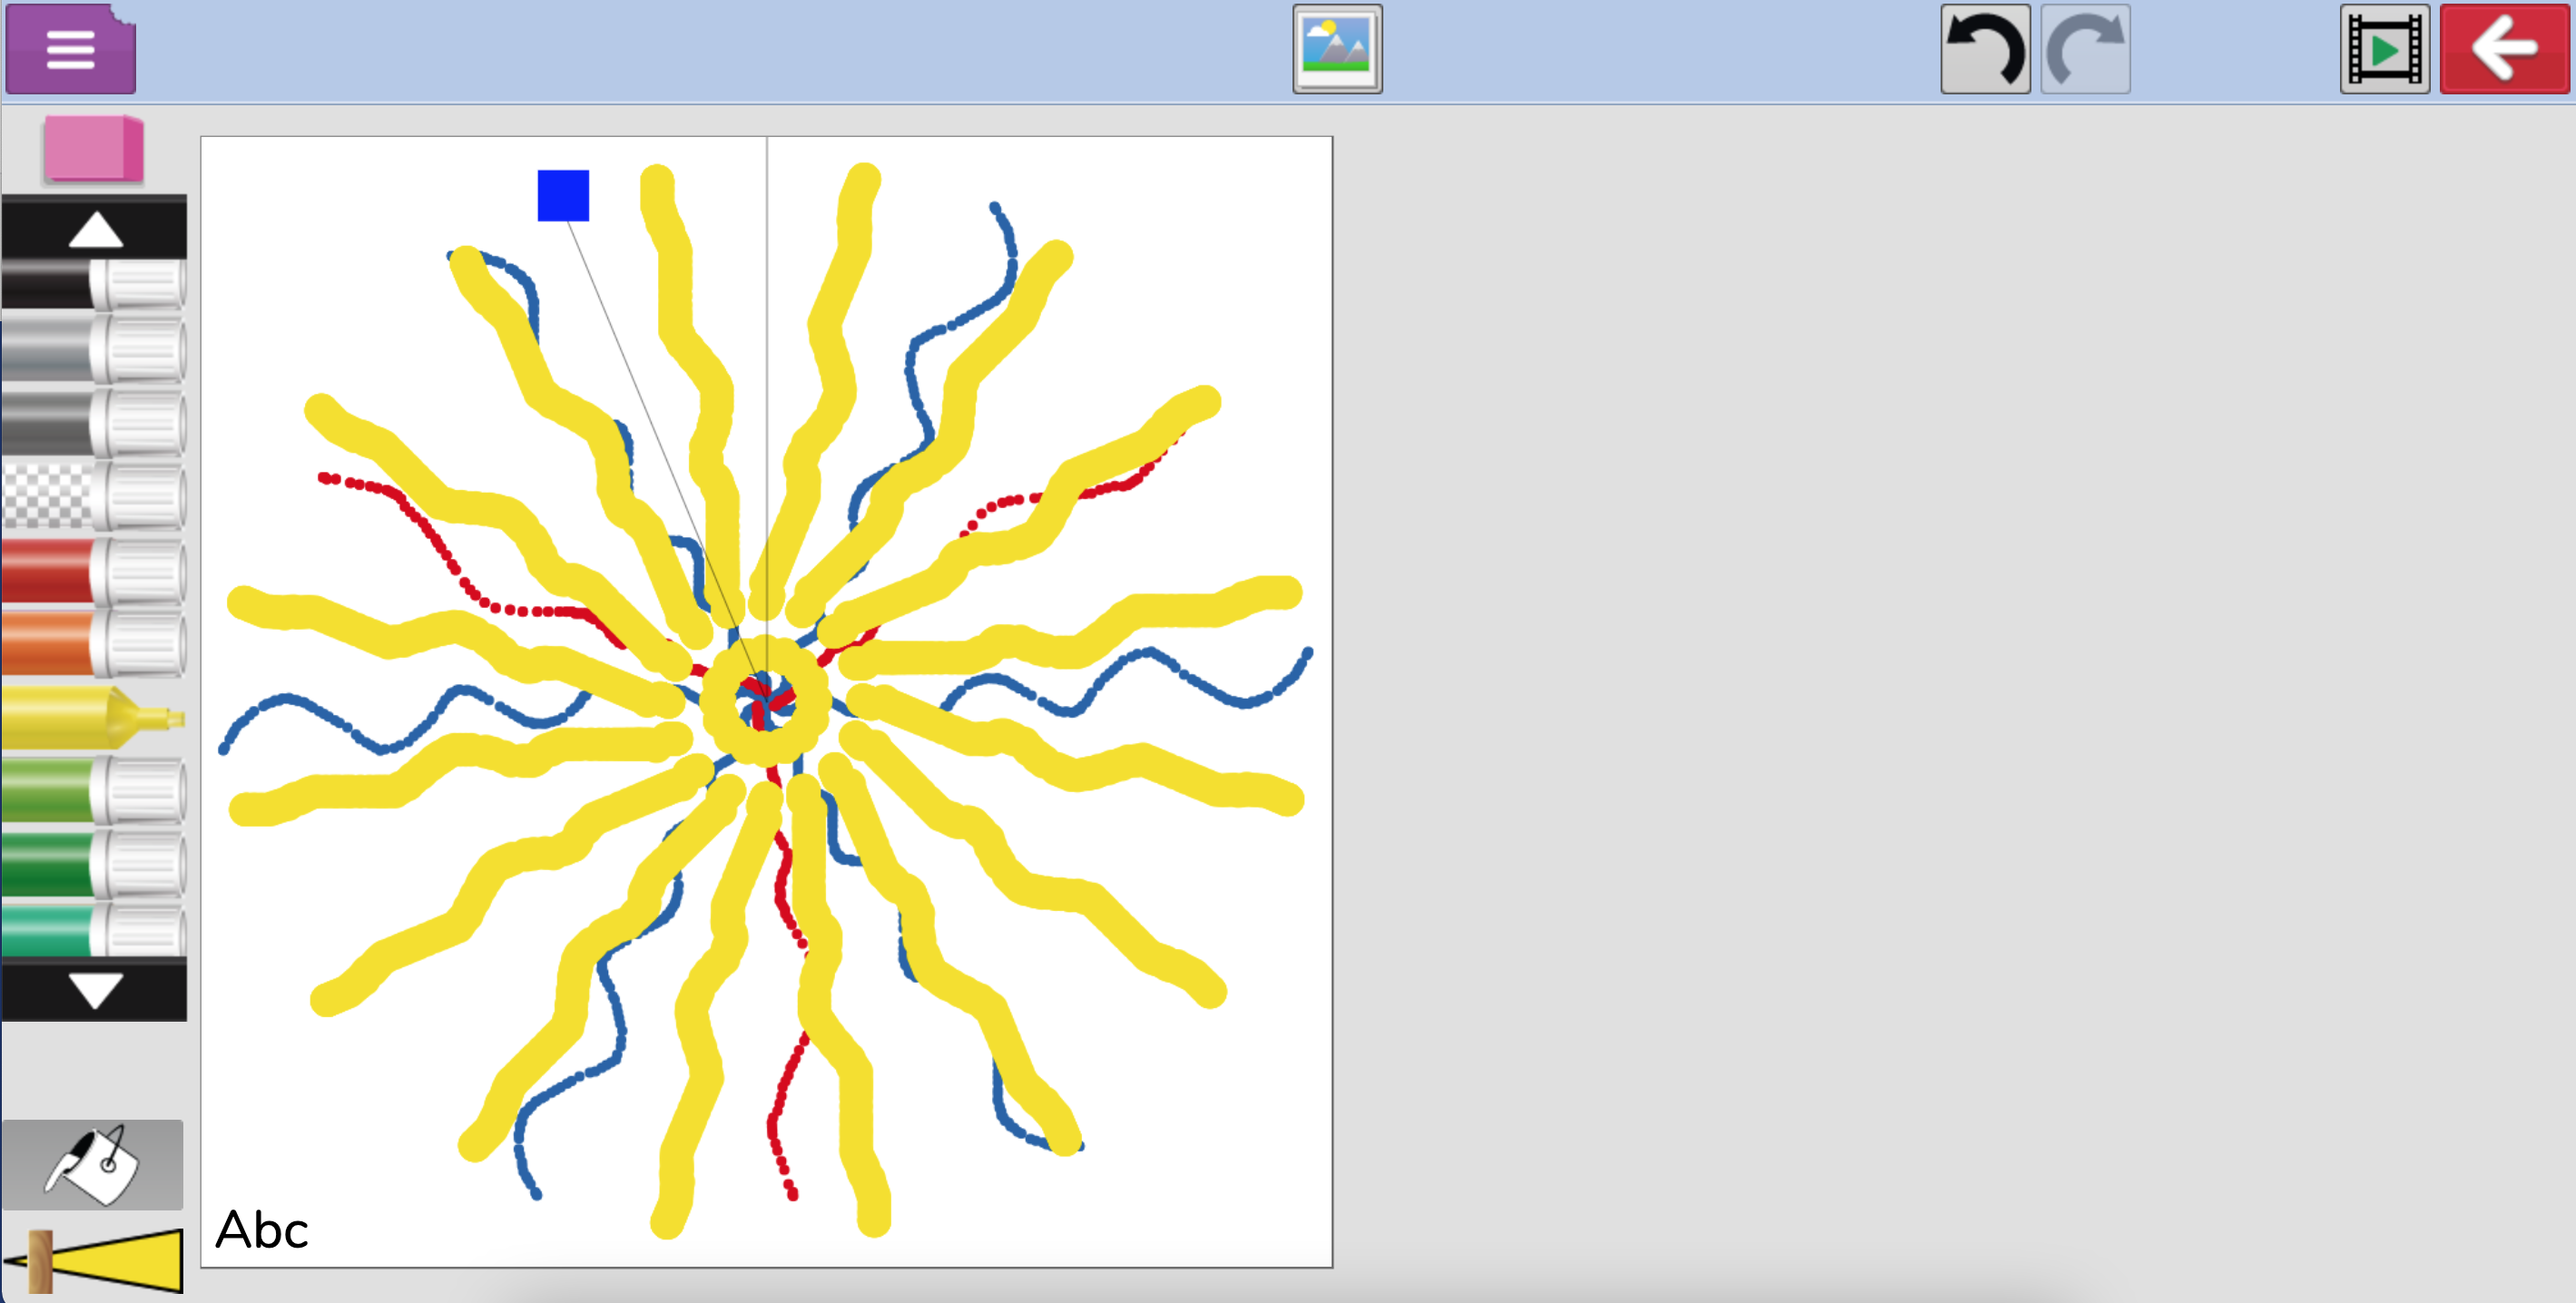2576x1303 pixels.
Task: Pick the teal marker
Action: pos(94,930)
